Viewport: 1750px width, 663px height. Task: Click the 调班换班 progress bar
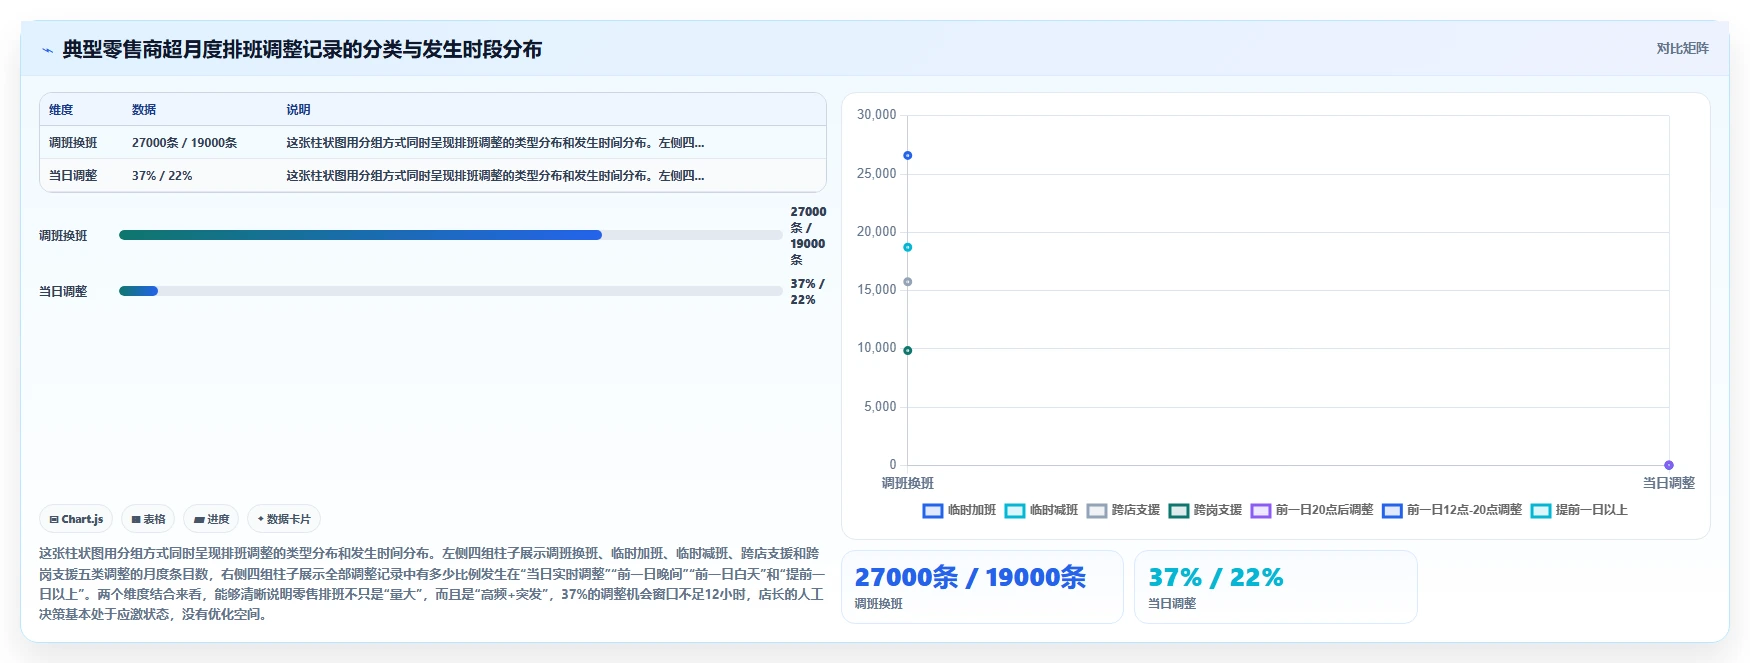(450, 235)
